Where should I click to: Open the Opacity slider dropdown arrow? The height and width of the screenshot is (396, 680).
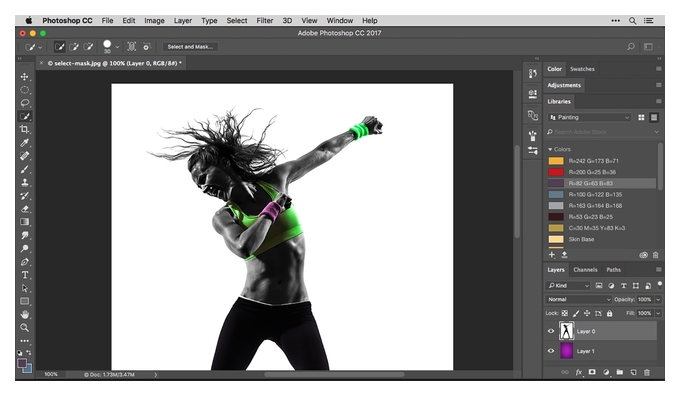(x=658, y=299)
